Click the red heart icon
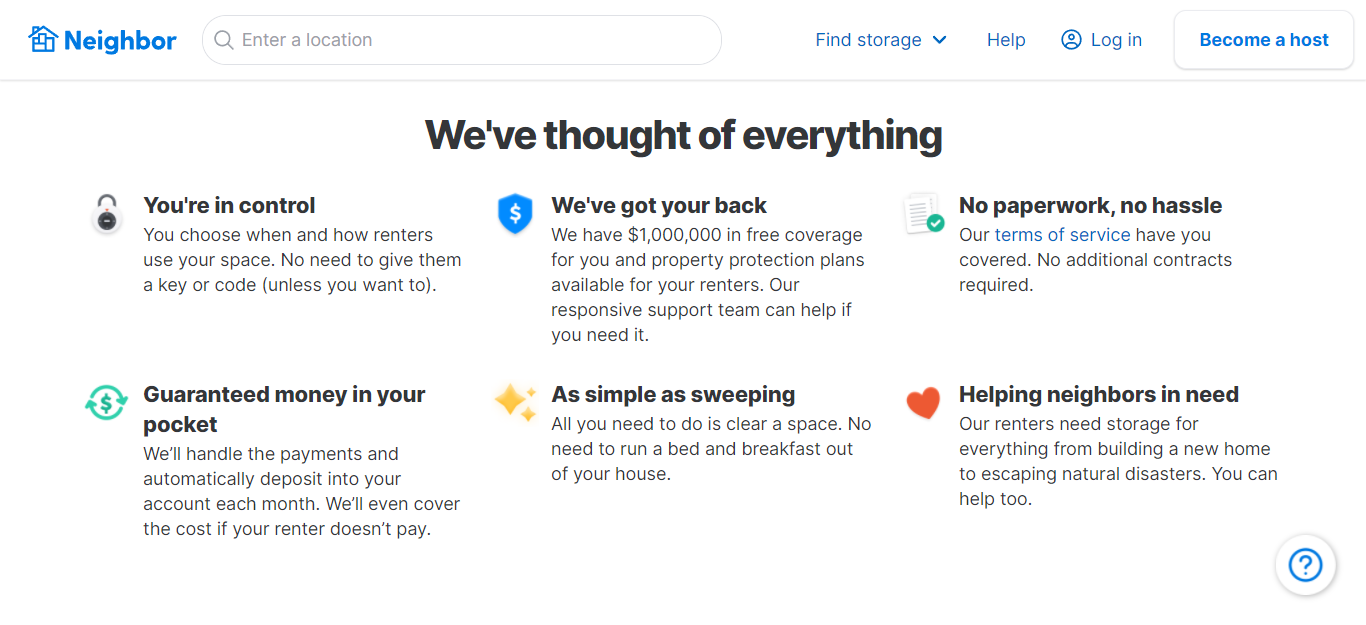 [x=923, y=403]
